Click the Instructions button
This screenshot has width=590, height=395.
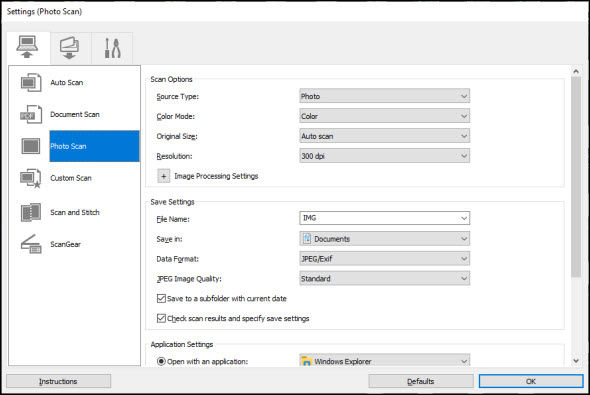[58, 381]
